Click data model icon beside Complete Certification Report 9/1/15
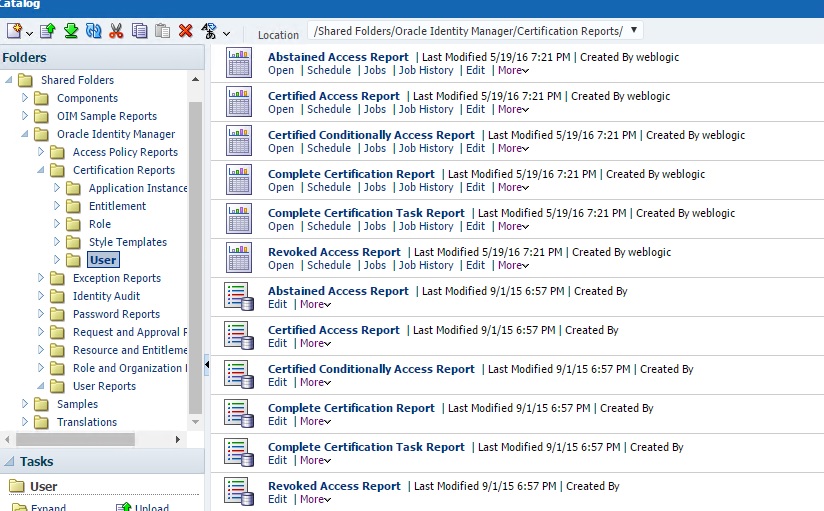 [x=239, y=413]
